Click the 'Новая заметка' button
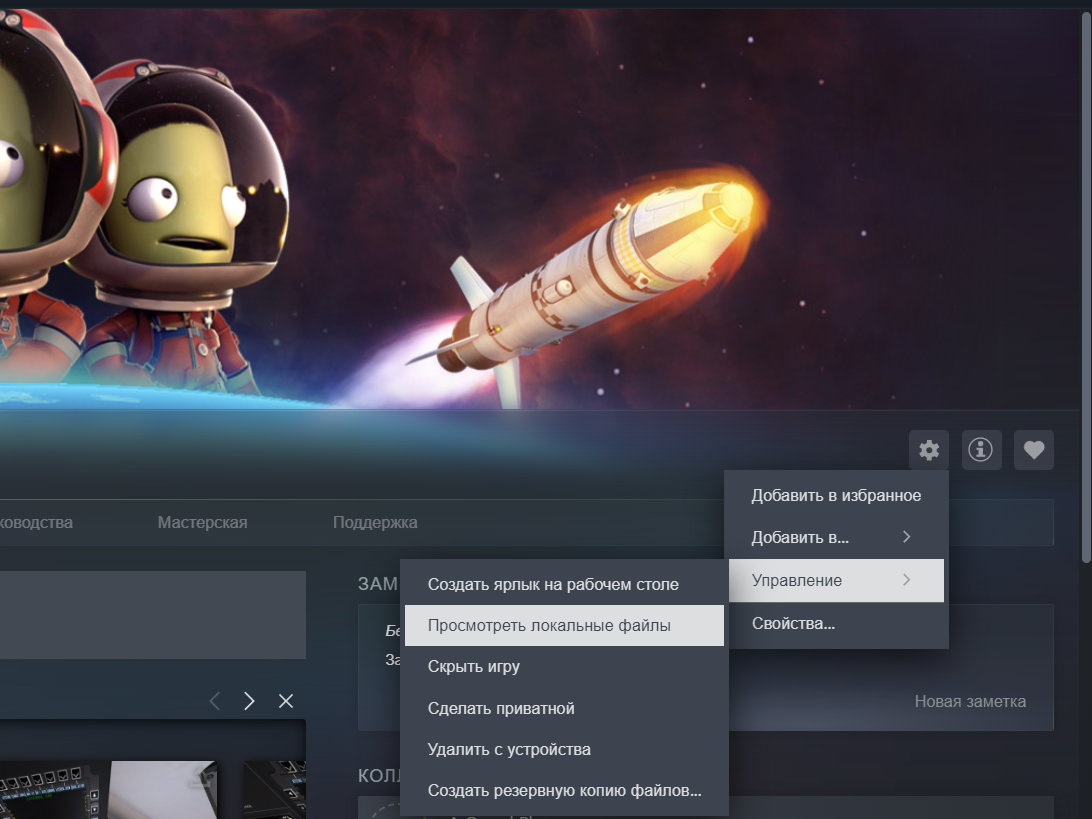This screenshot has height=819, width=1092. (969, 701)
